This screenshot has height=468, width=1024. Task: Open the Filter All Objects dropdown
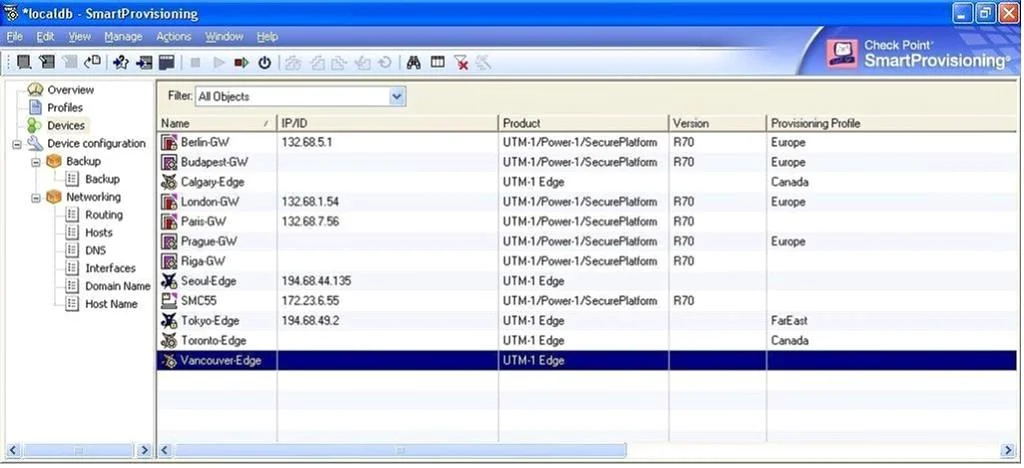(x=396, y=97)
